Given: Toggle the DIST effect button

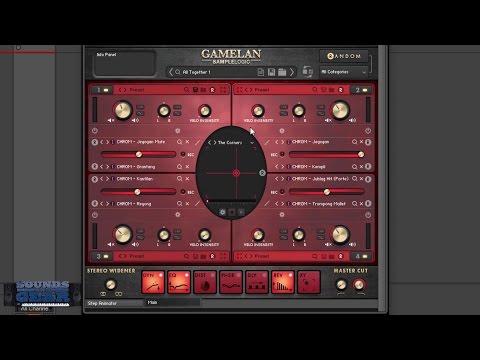Looking at the screenshot, I should [x=205, y=282].
